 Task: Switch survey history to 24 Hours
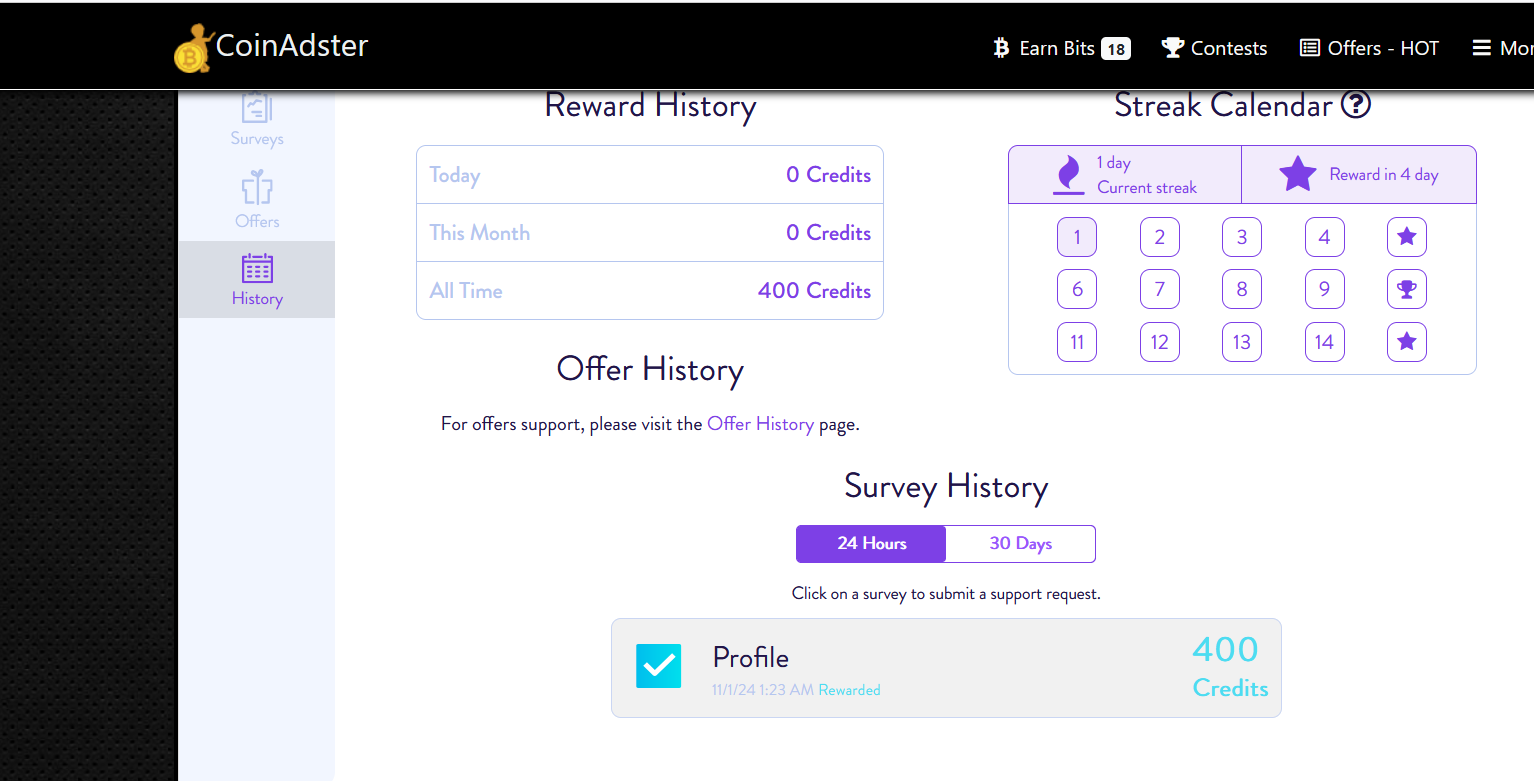click(x=871, y=544)
